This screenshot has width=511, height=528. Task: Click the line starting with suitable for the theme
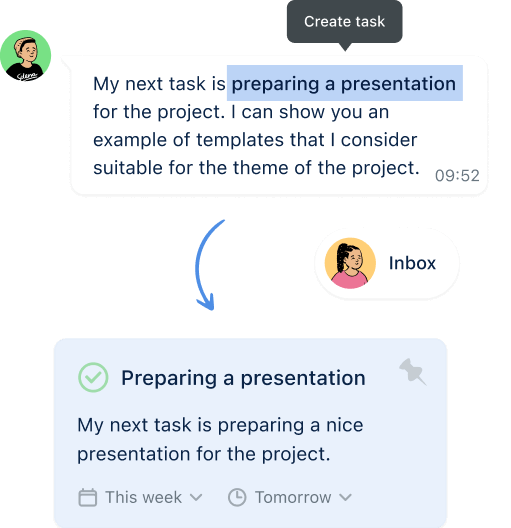(256, 168)
